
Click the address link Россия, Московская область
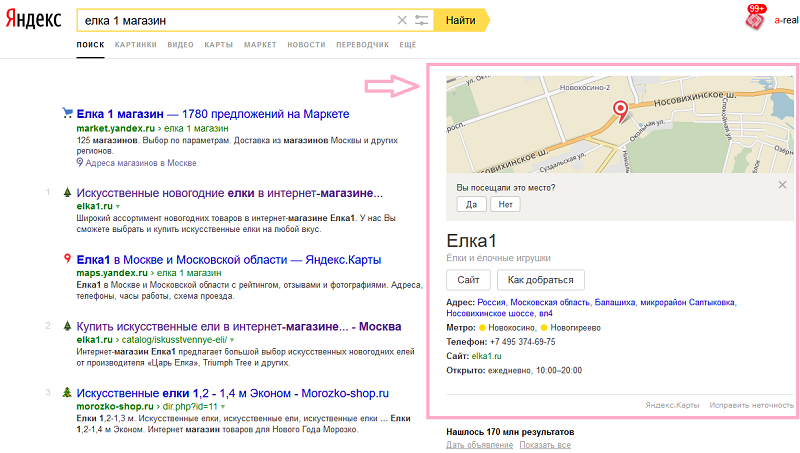pos(591,308)
